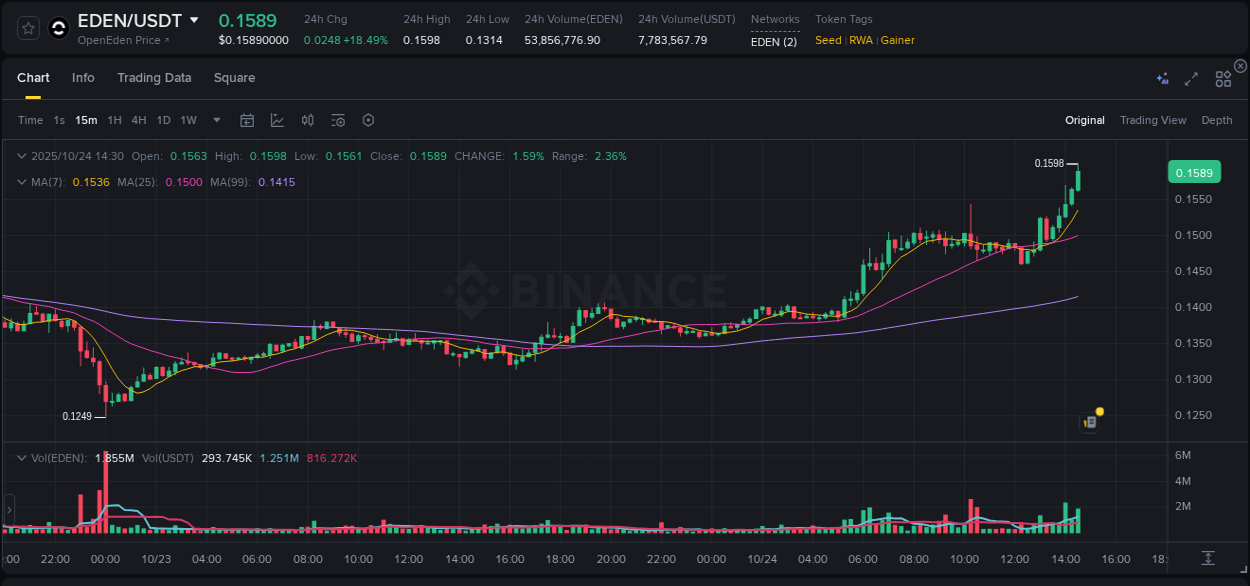Screen dimensions: 1250x586
Task: Open the extra intervals dropdown beside 1W
Action: 215,120
